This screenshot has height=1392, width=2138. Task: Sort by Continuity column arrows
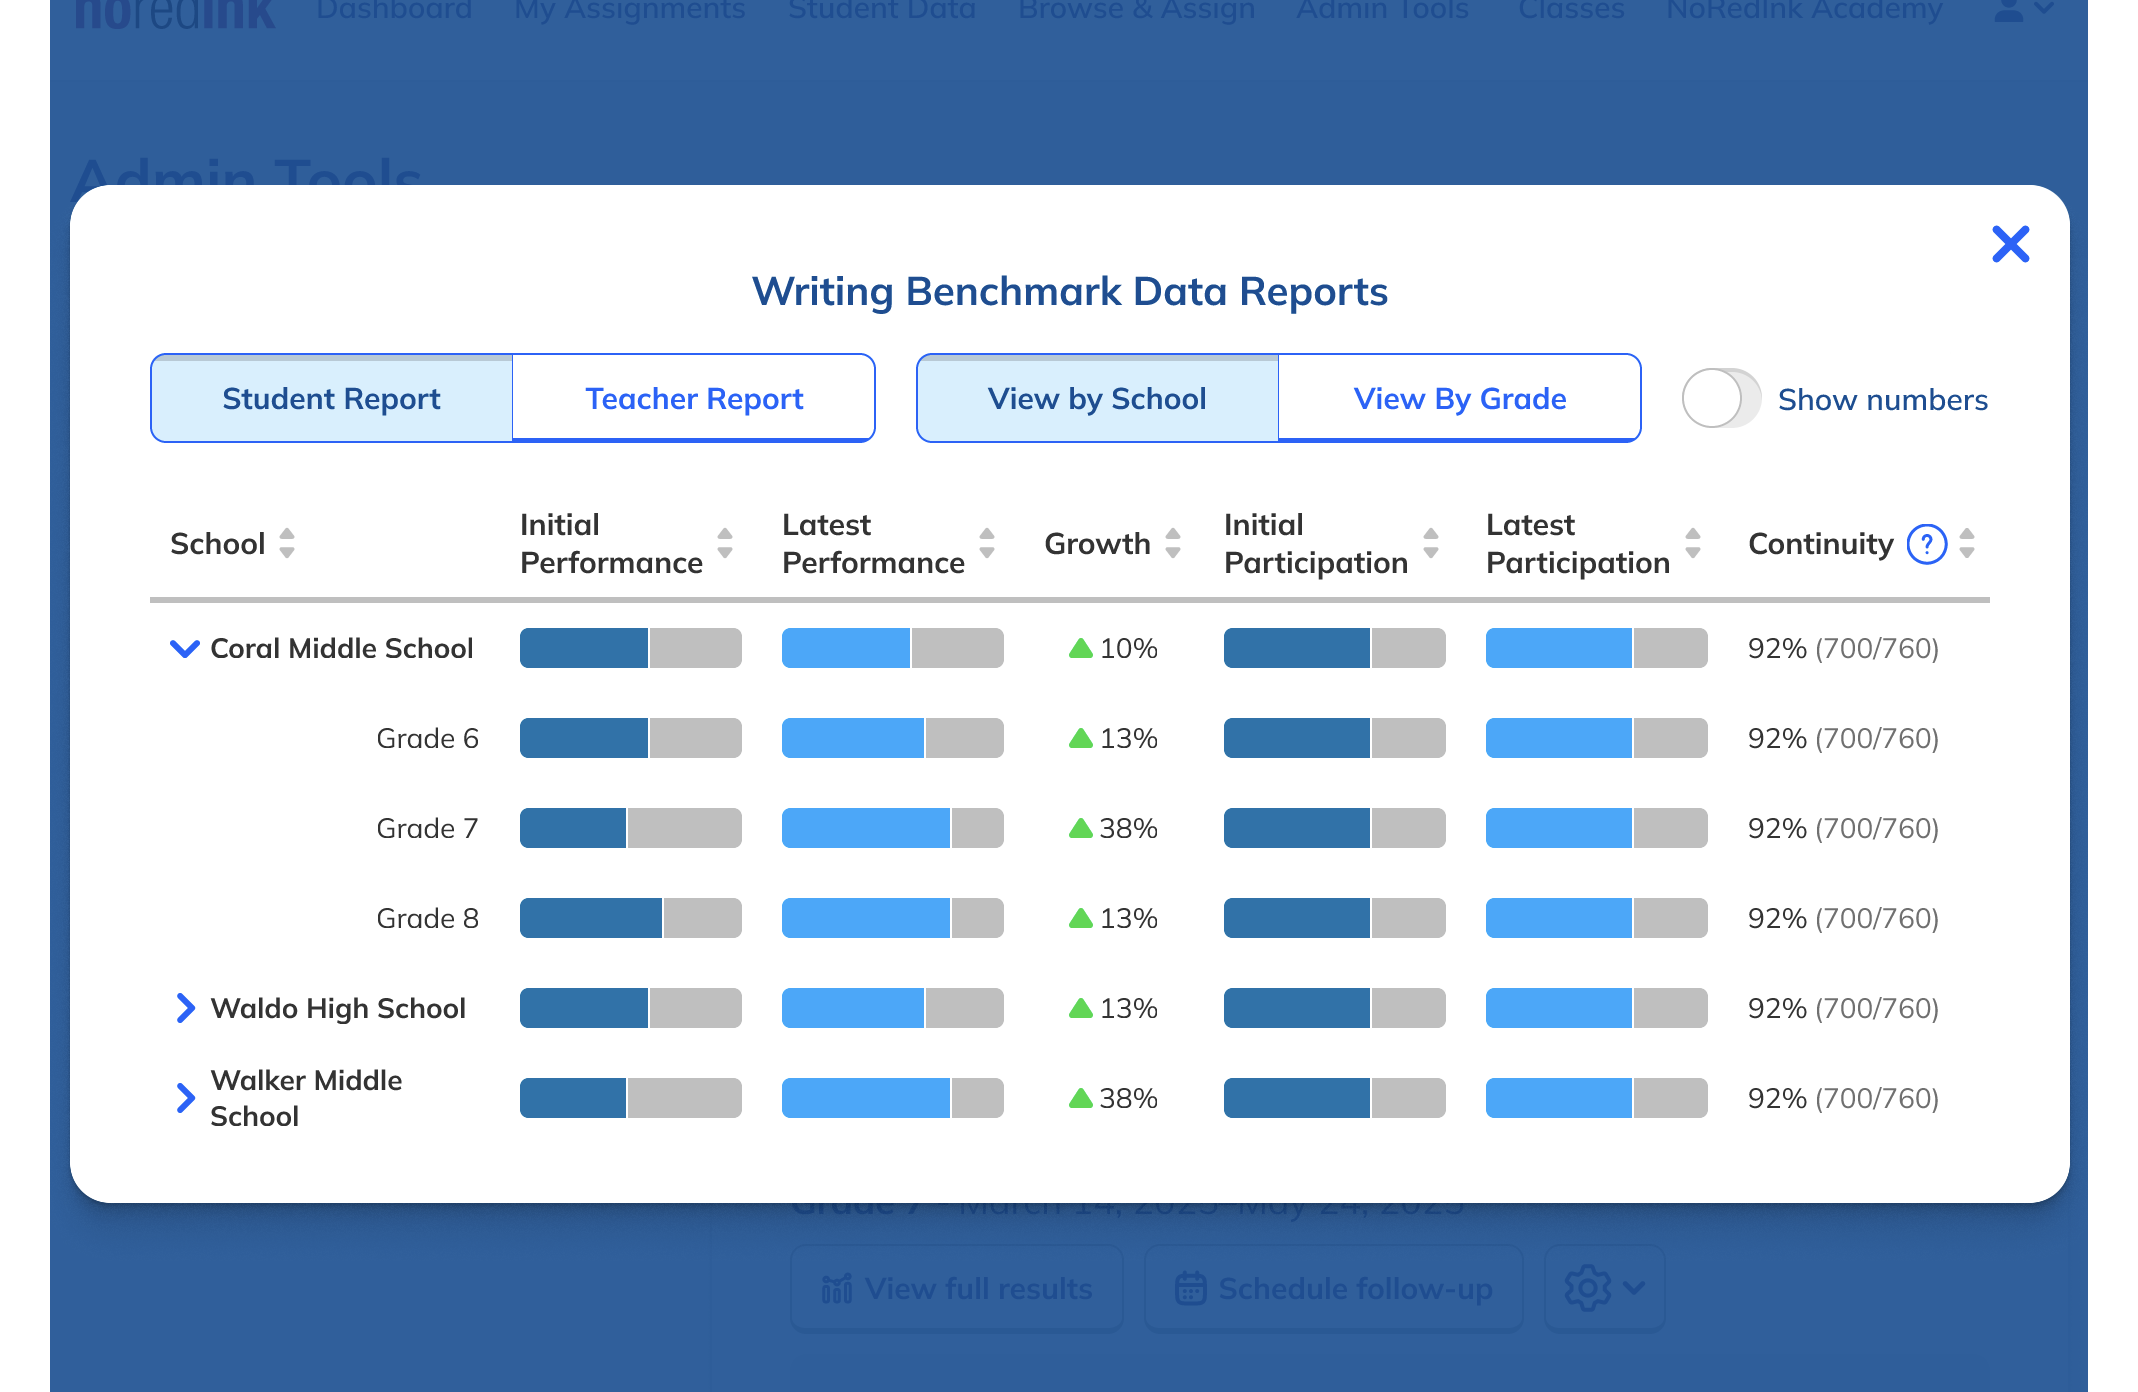[x=1967, y=544]
